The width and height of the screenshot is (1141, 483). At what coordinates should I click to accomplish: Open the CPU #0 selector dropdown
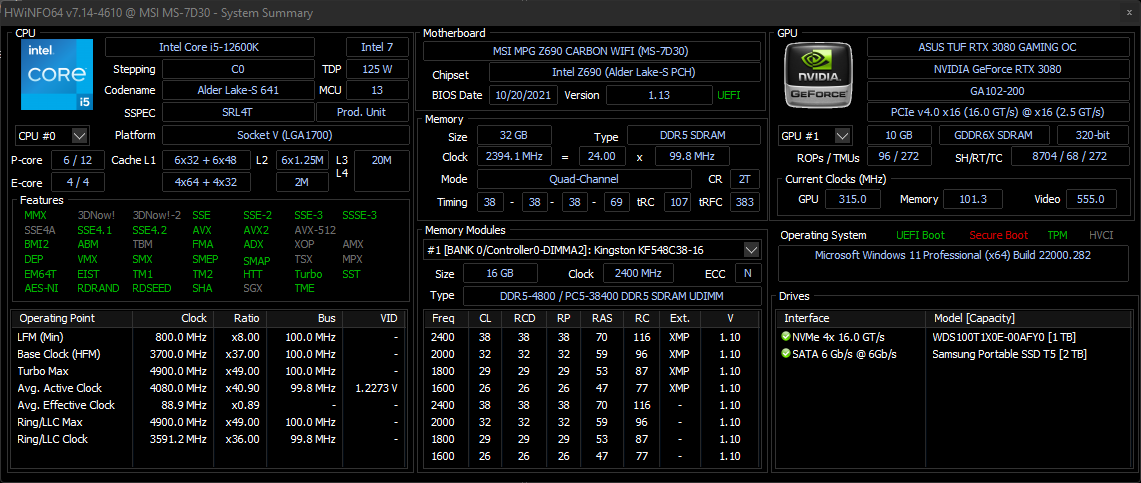[x=52, y=135]
